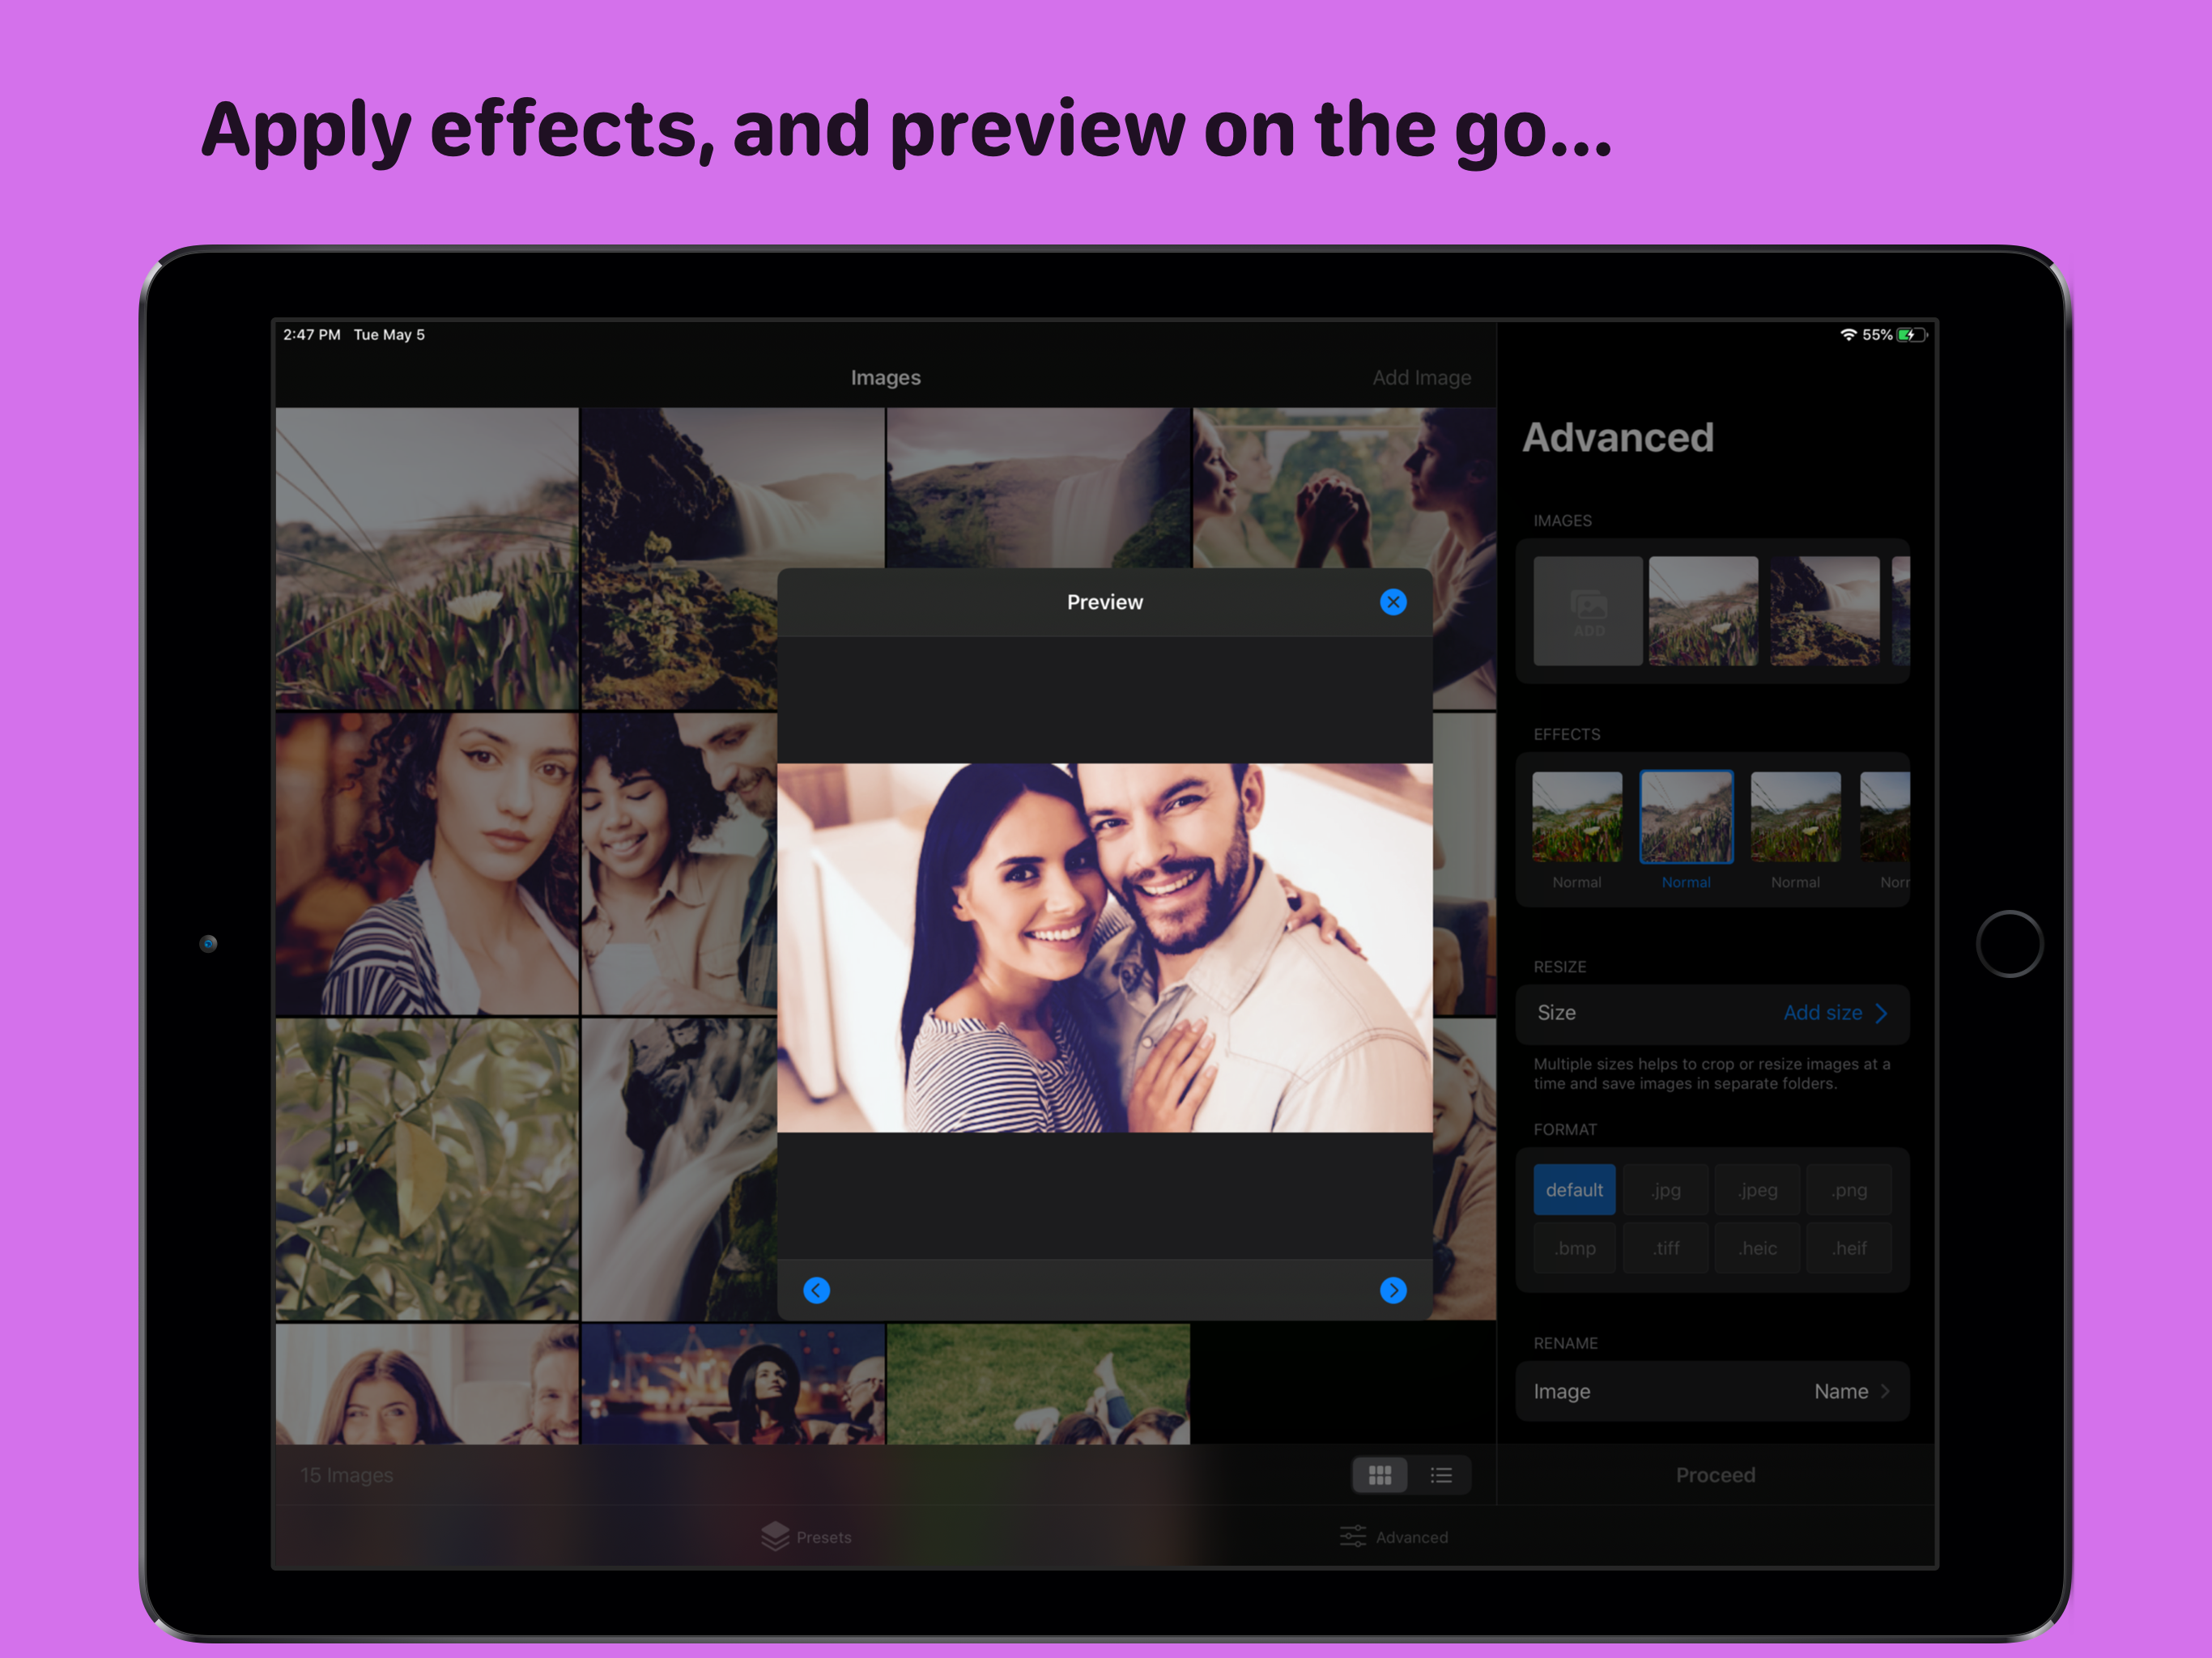Image resolution: width=2212 pixels, height=1658 pixels.
Task: Select green leaves photo in grid
Action: 427,1169
